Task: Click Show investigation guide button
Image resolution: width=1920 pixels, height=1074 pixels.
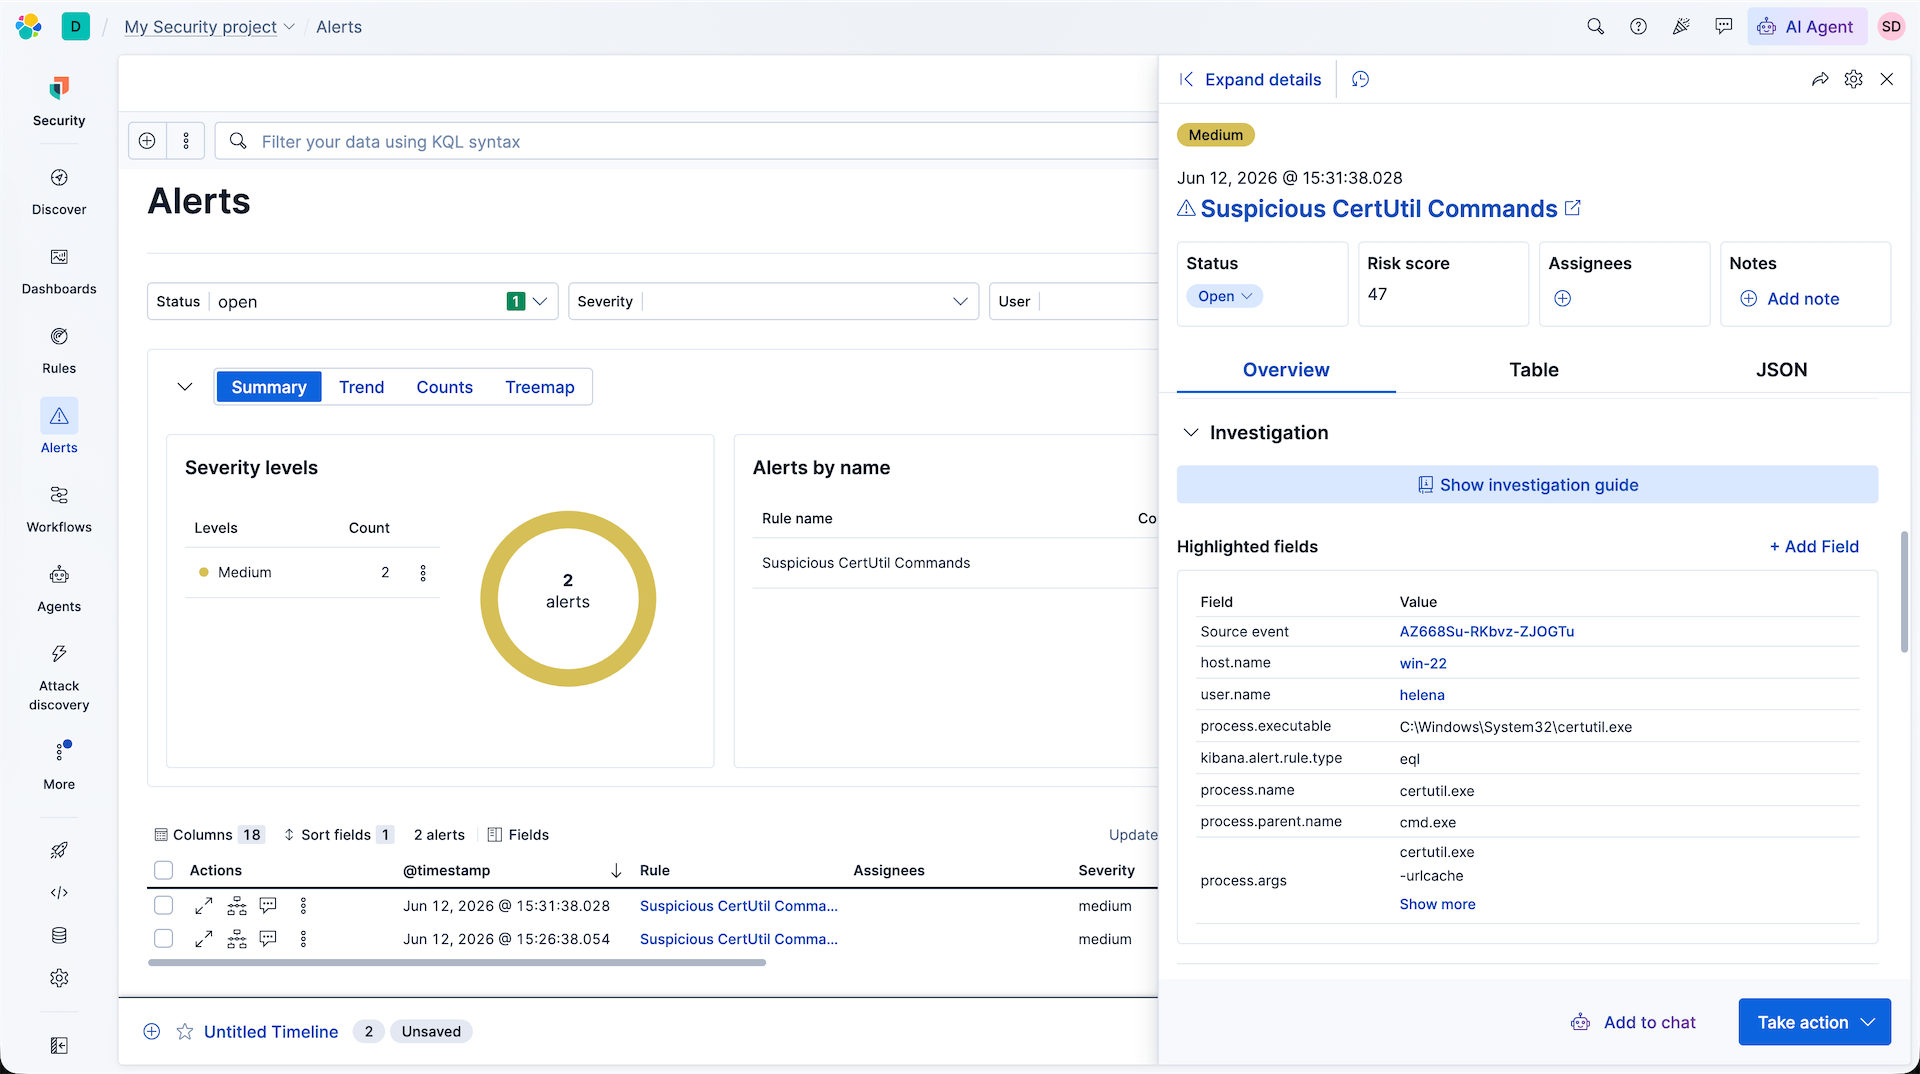Action: (1527, 485)
